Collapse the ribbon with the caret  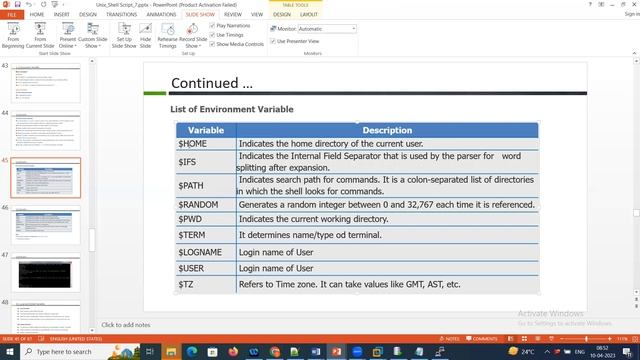point(634,53)
